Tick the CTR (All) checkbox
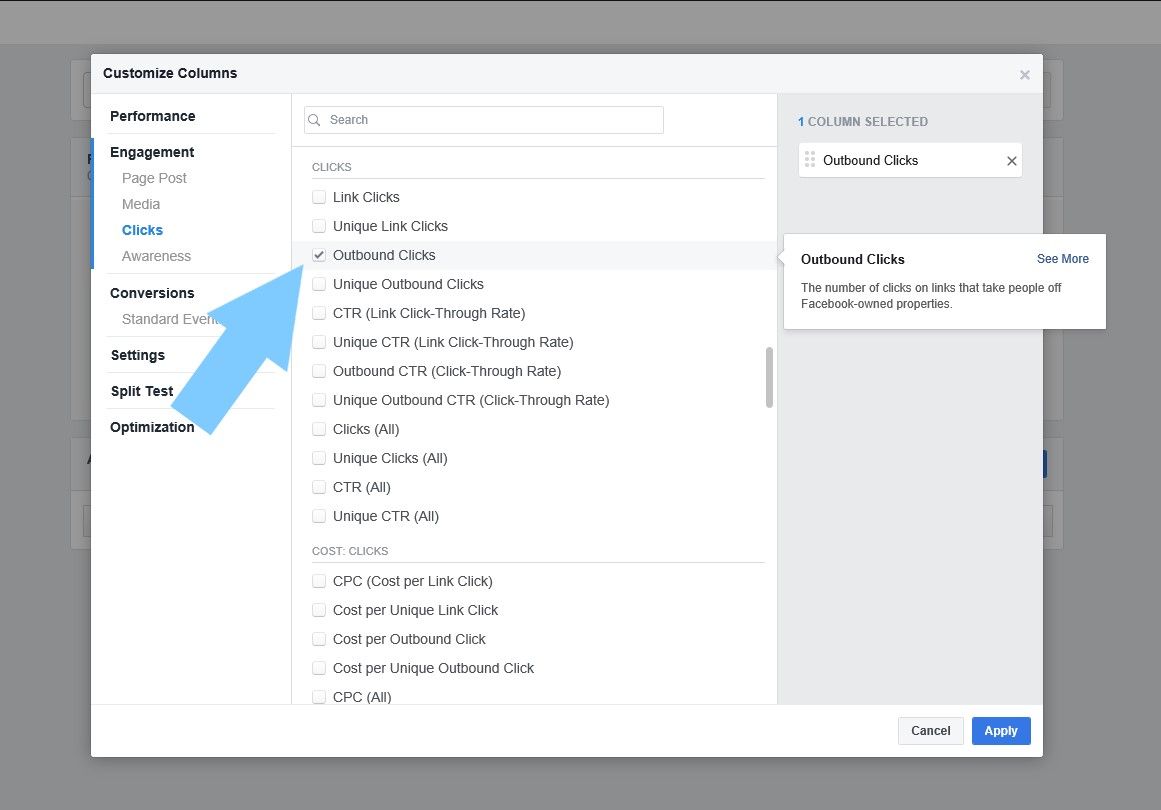Screen dimensions: 1161x810 (x=319, y=486)
